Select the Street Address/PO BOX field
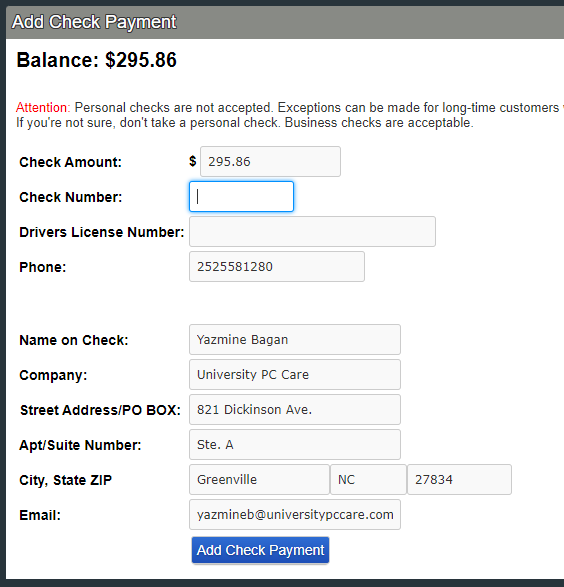The width and height of the screenshot is (564, 587). coord(295,410)
